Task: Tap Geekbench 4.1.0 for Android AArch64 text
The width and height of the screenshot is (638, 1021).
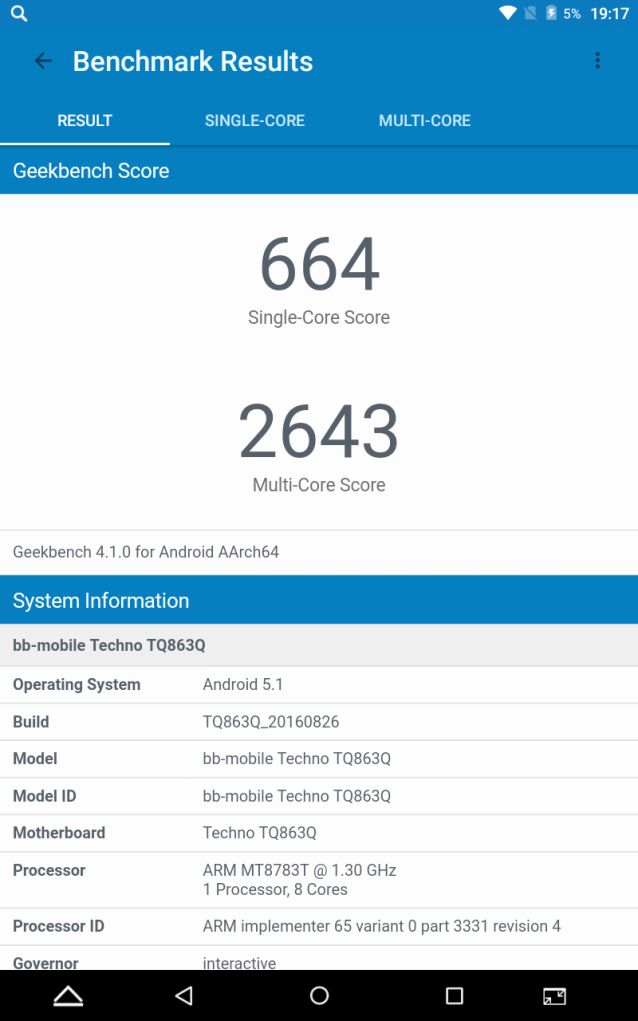Action: point(146,552)
